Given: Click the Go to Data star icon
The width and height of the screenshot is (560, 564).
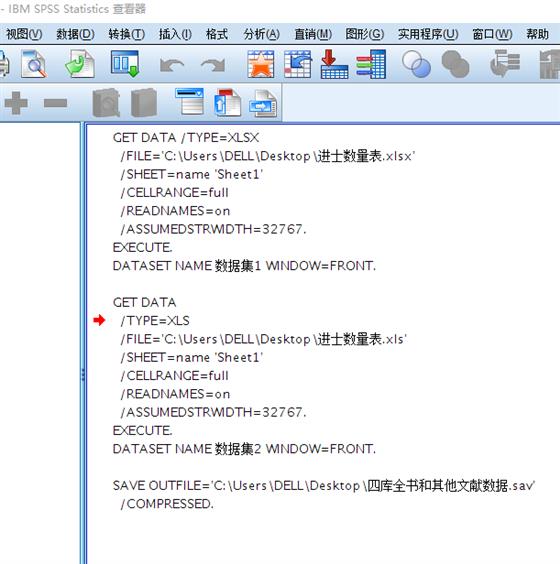Looking at the screenshot, I should [261, 64].
